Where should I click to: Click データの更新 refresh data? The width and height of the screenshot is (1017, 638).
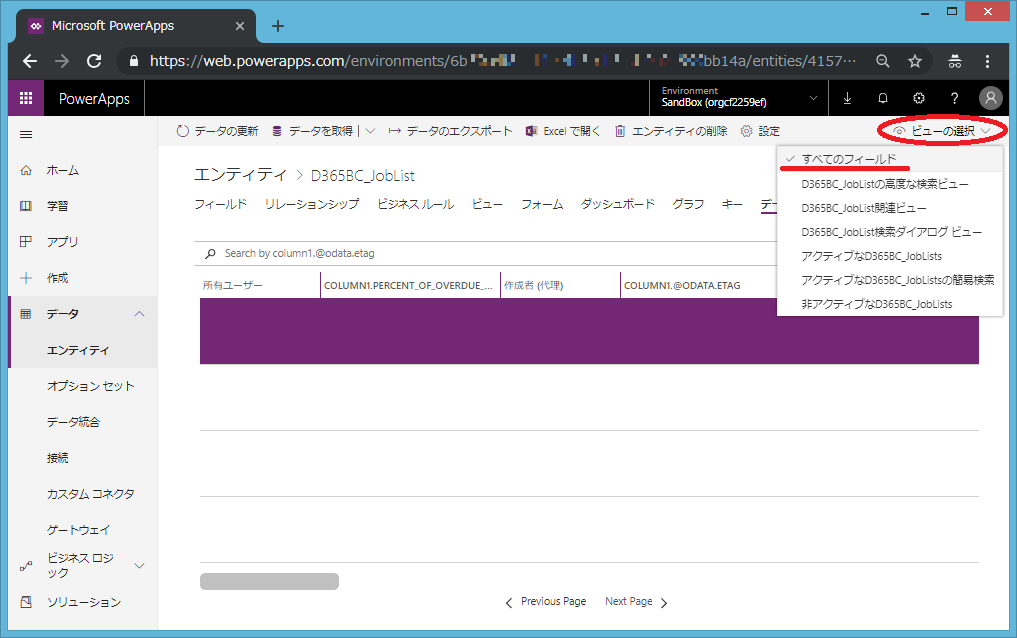click(217, 131)
